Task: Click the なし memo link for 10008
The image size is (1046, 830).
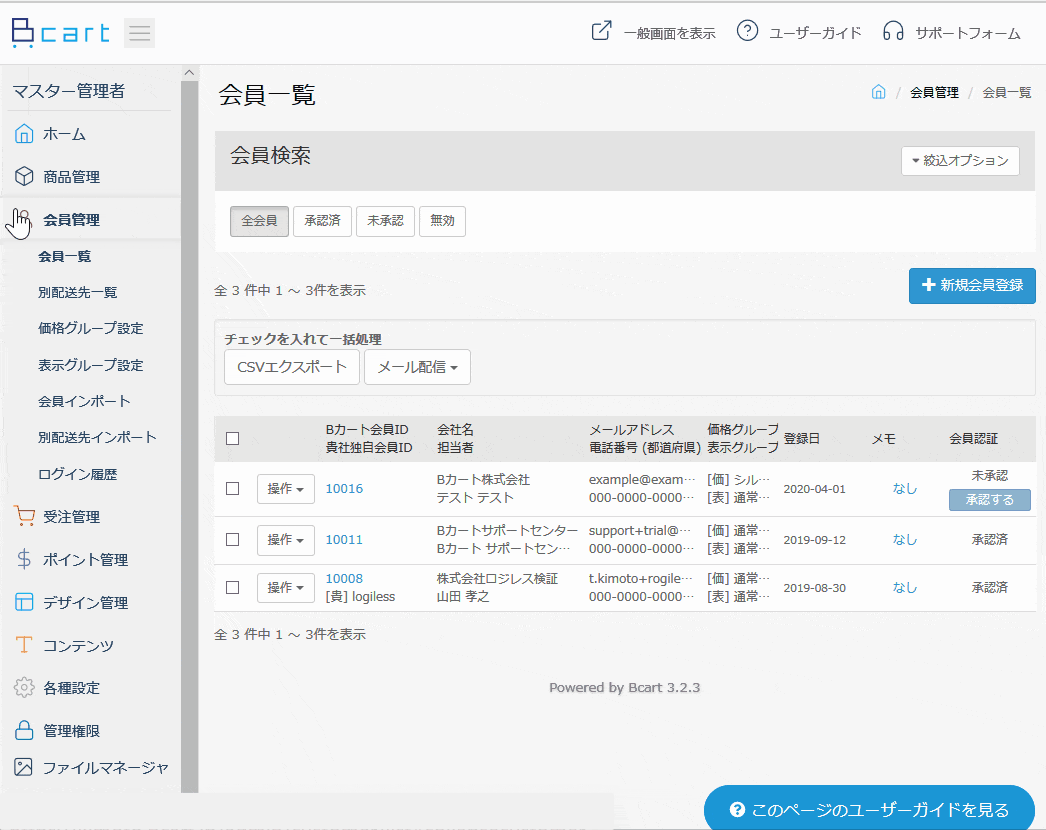Action: (905, 587)
